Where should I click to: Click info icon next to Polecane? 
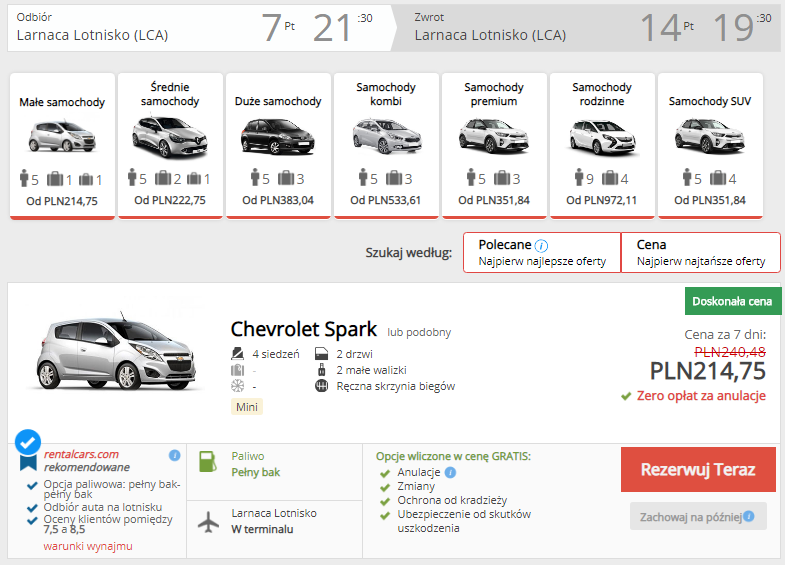(541, 246)
